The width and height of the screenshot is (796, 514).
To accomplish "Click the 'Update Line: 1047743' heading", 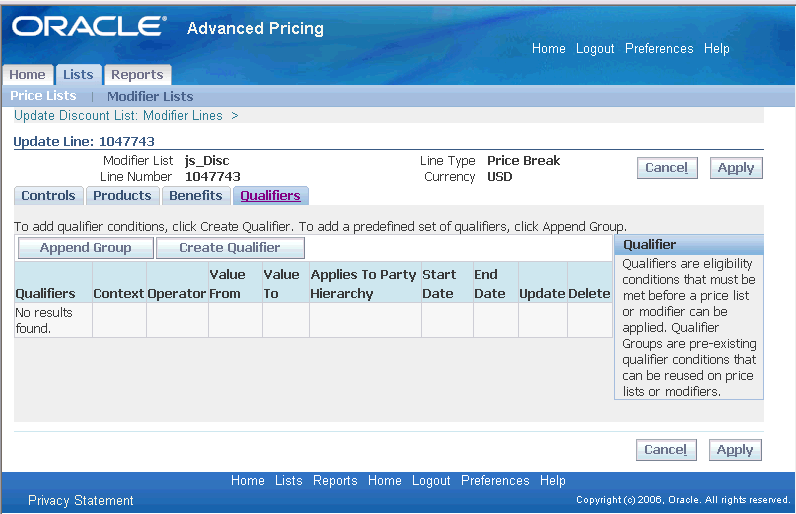I will [84, 142].
